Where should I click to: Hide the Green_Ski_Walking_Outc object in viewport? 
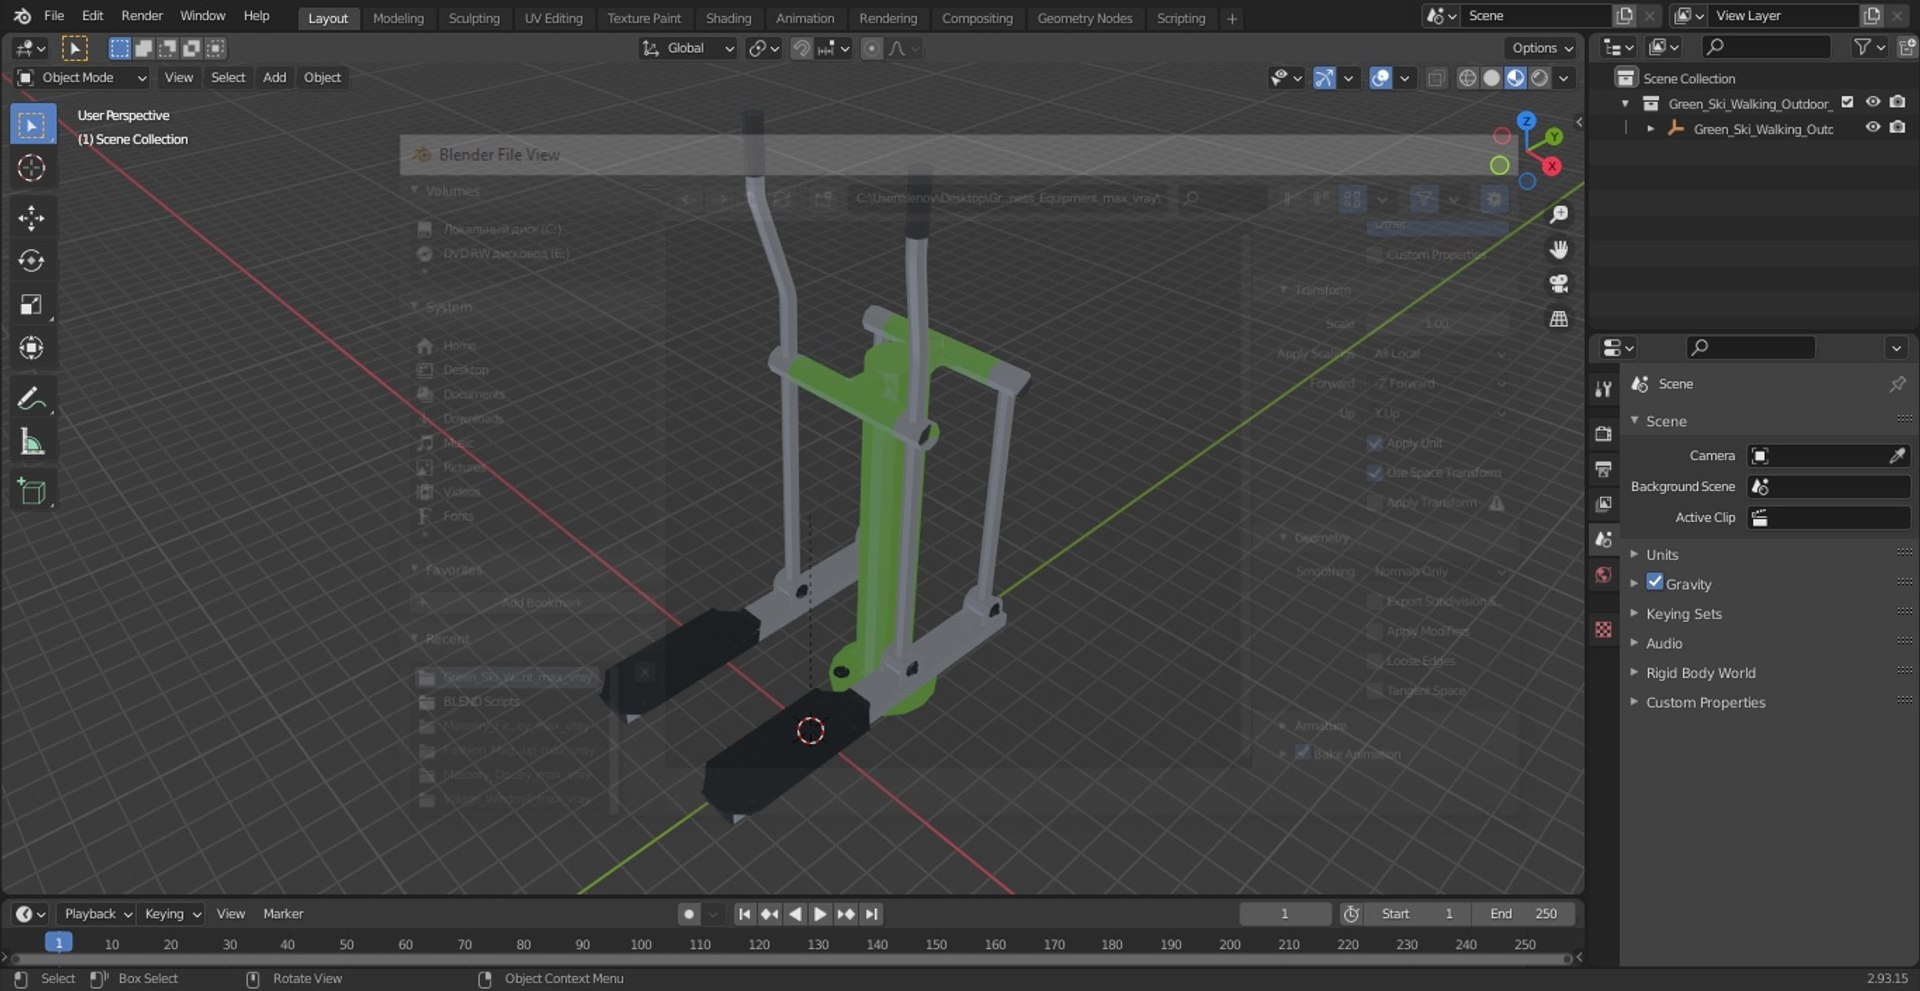click(x=1873, y=128)
